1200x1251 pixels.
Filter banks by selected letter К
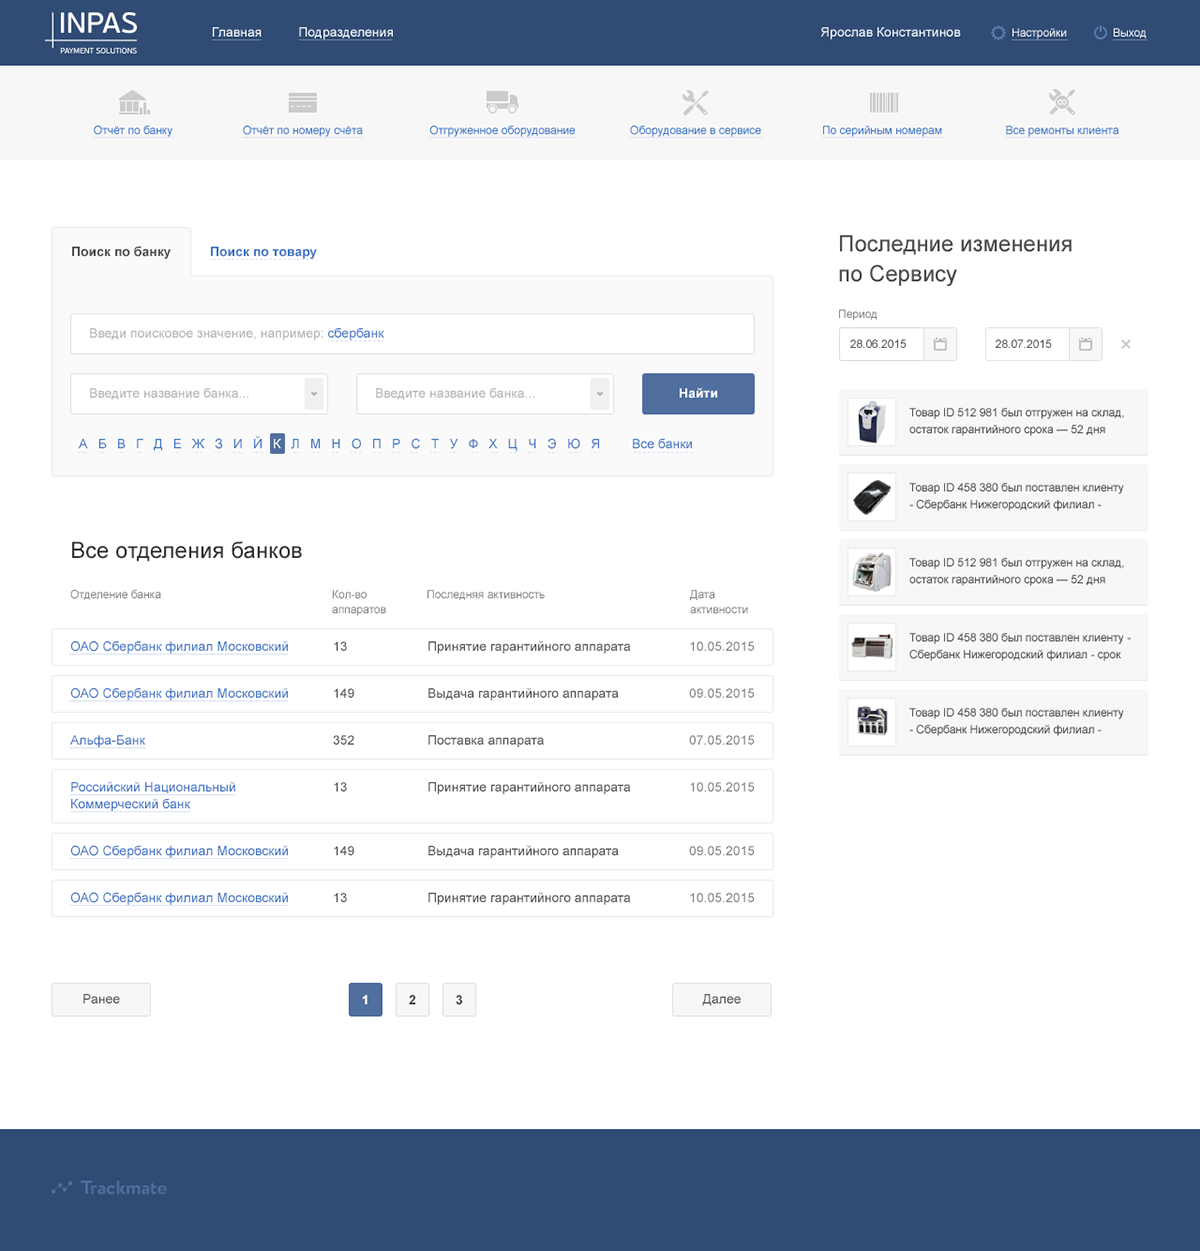pyautogui.click(x=277, y=444)
